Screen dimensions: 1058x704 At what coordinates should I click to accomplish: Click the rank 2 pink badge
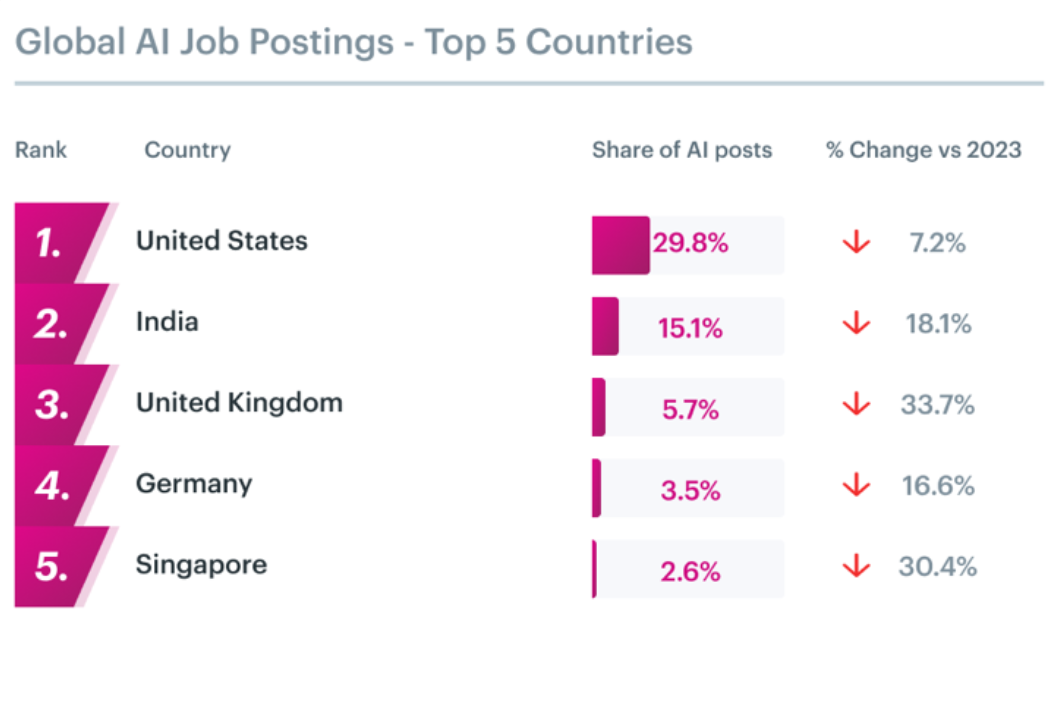tap(61, 324)
